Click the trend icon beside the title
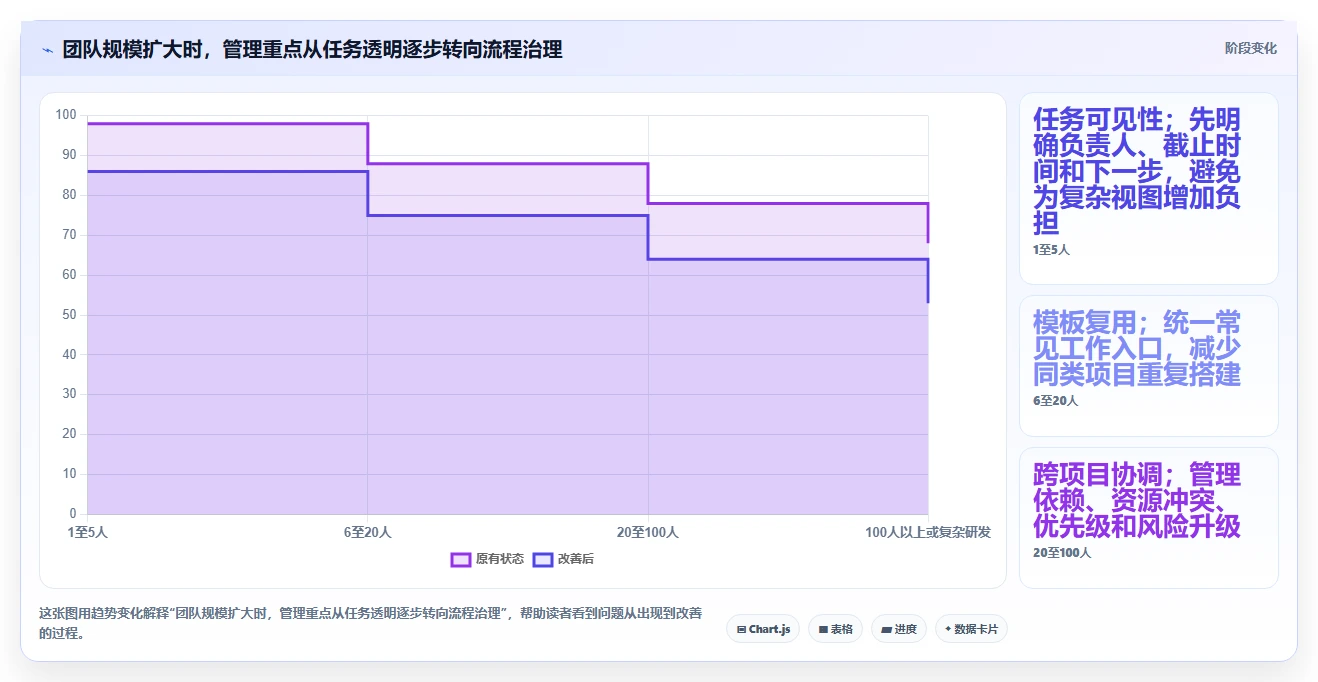The height and width of the screenshot is (682, 1318). click(x=47, y=50)
